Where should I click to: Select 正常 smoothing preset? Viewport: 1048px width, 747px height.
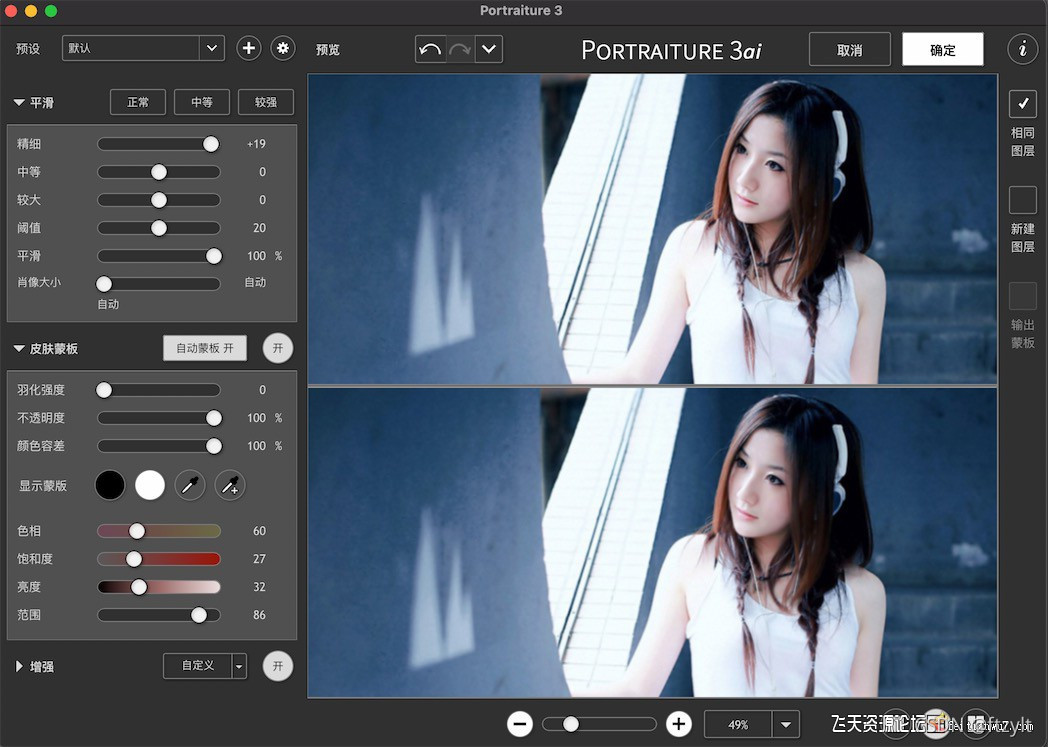pos(138,102)
